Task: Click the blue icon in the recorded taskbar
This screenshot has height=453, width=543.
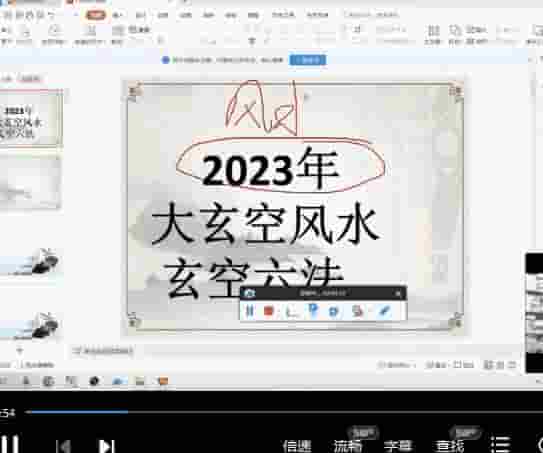Action: click(118, 381)
